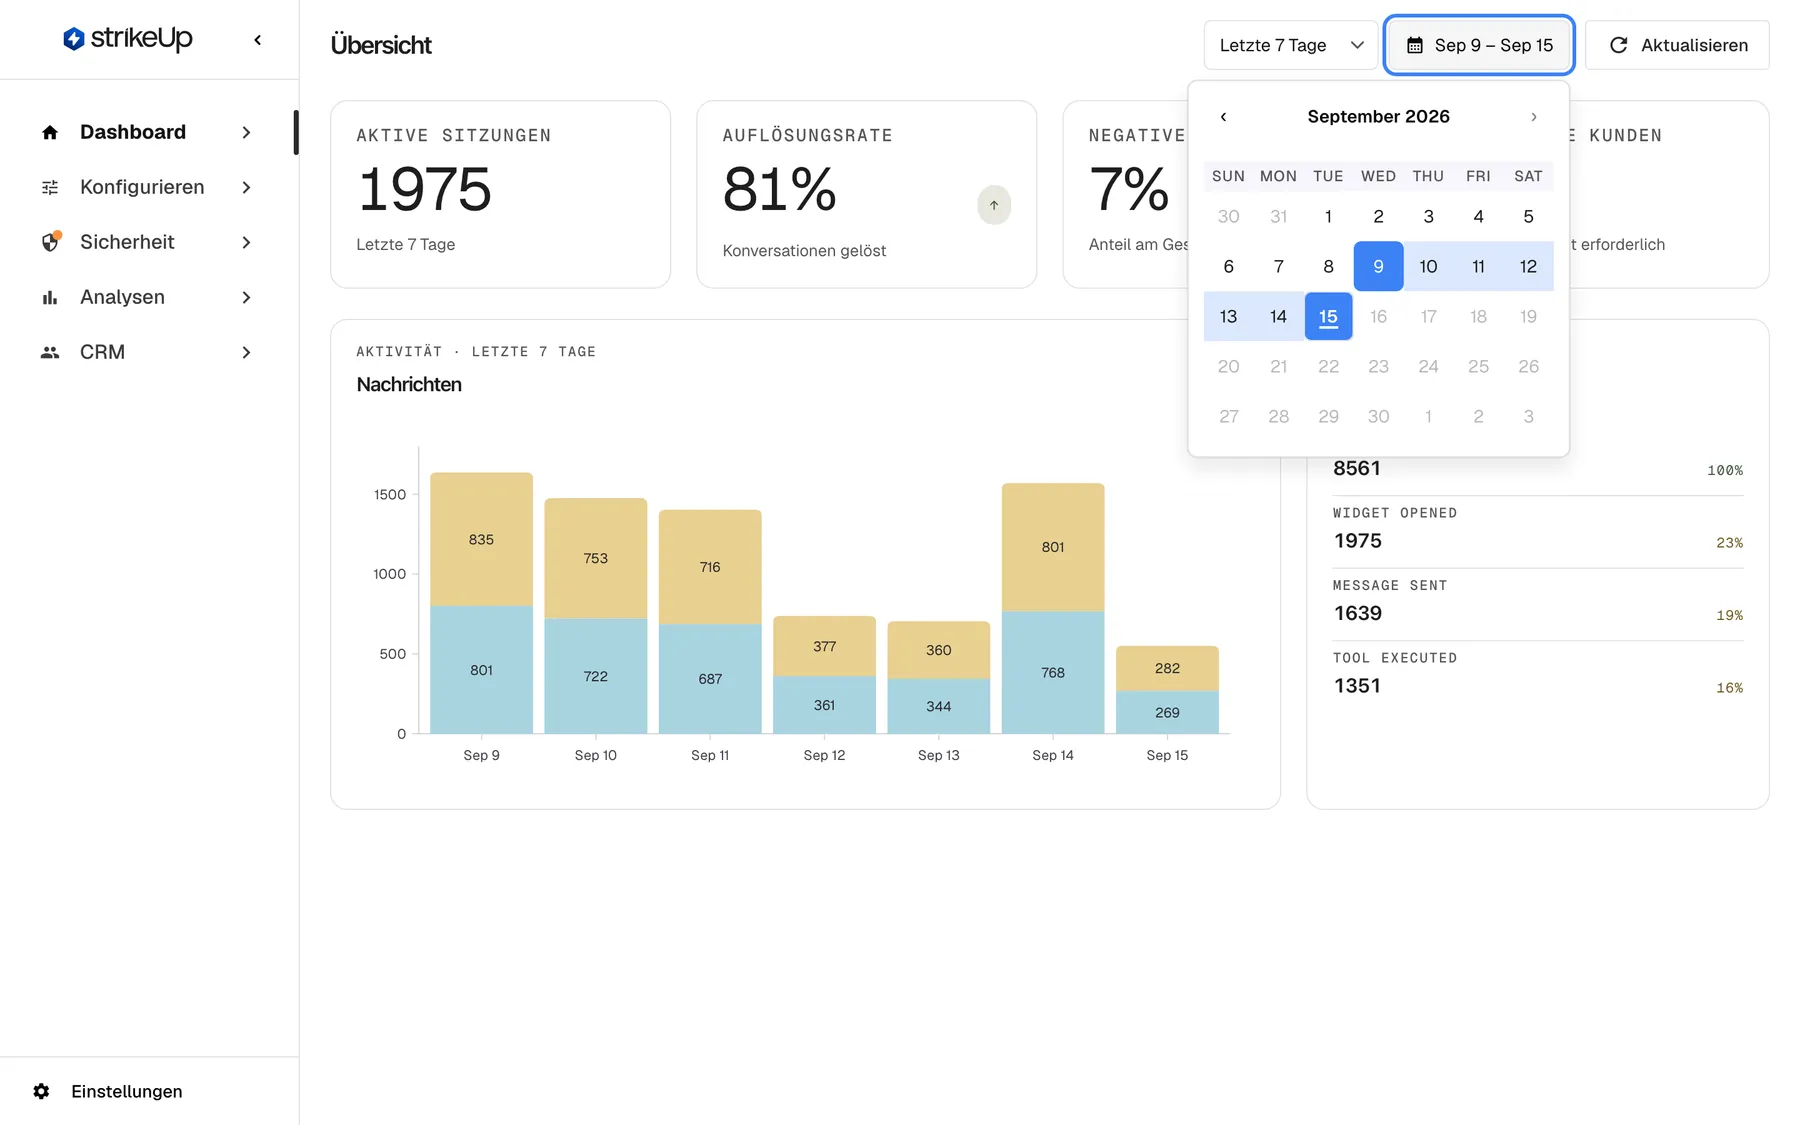
Task: Open the Konfigurieren menu item
Action: [x=148, y=187]
